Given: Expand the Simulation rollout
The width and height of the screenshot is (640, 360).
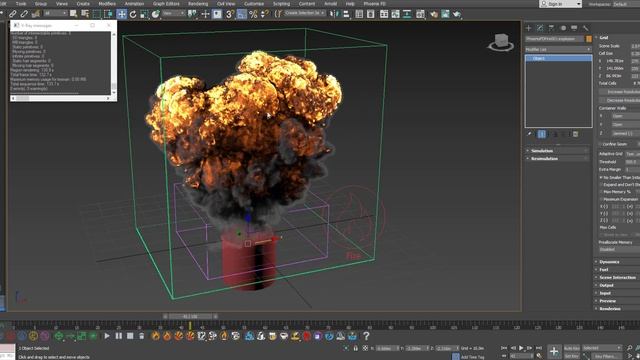Looking at the screenshot, I should [557, 151].
